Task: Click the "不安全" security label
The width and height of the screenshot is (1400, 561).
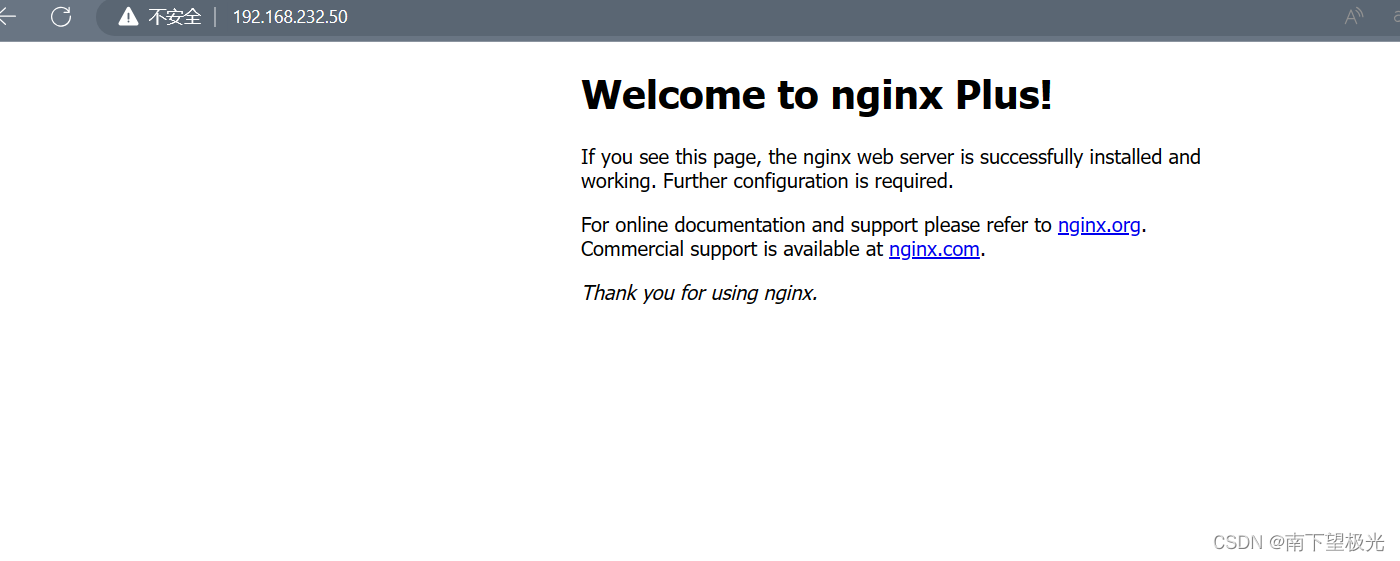Action: [175, 17]
